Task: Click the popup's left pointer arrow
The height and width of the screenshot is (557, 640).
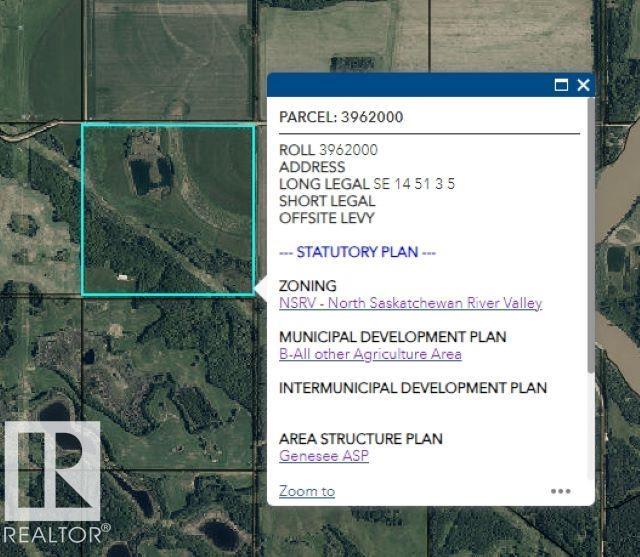Action: point(261,287)
